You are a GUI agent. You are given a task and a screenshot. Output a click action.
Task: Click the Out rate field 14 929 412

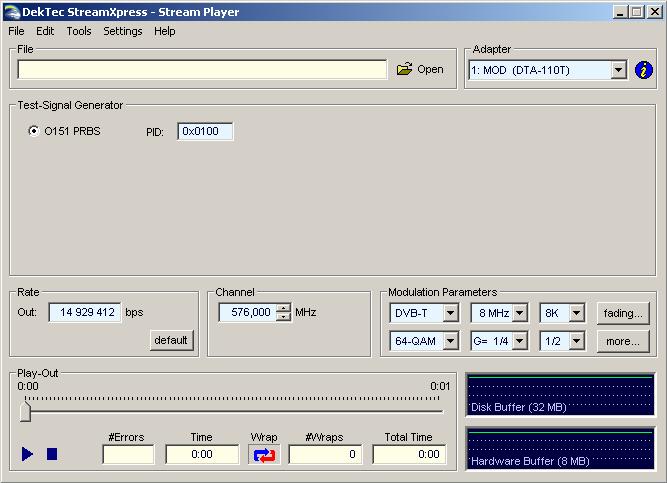point(85,312)
